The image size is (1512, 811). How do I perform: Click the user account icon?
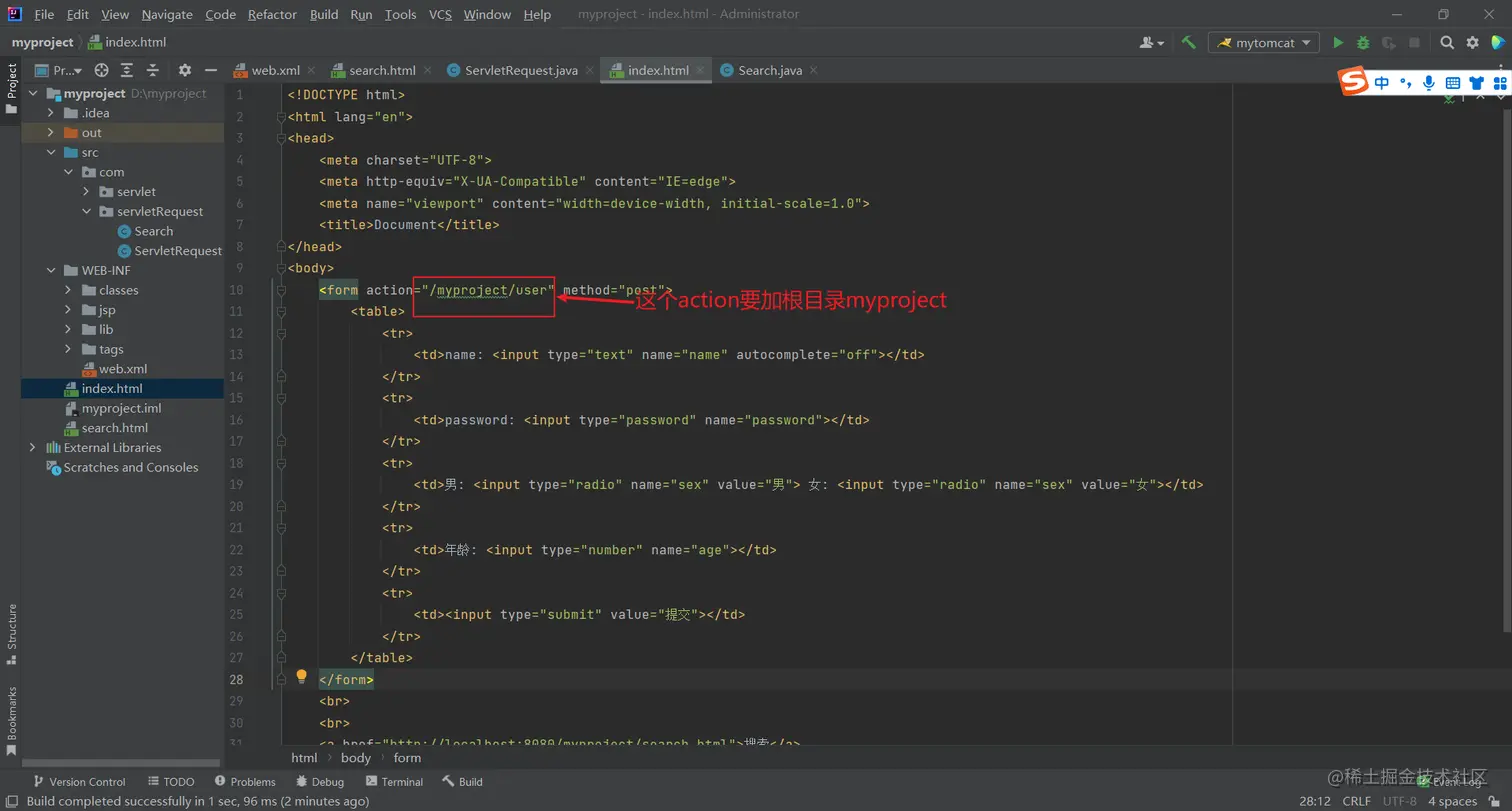[x=1152, y=43]
